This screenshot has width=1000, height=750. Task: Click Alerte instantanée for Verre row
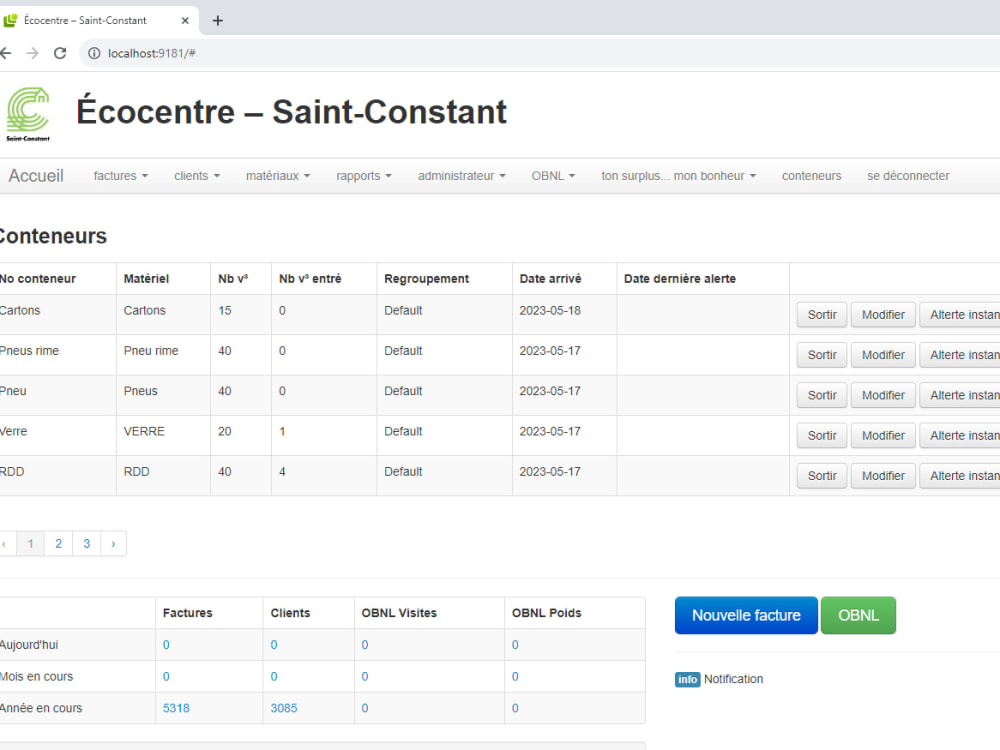(960, 435)
